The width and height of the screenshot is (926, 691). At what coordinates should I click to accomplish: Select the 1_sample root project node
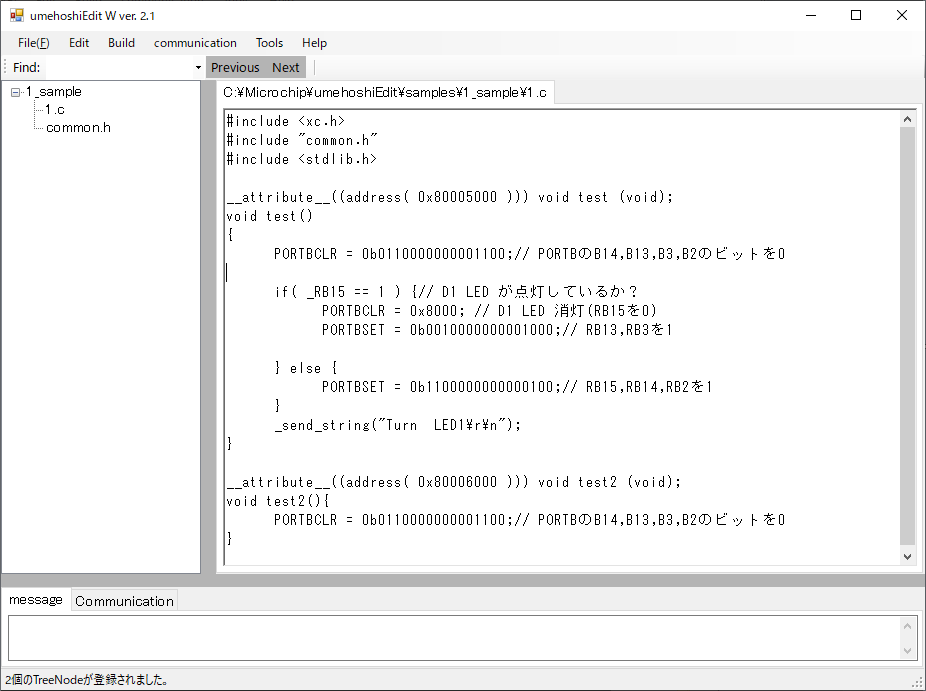(x=54, y=92)
